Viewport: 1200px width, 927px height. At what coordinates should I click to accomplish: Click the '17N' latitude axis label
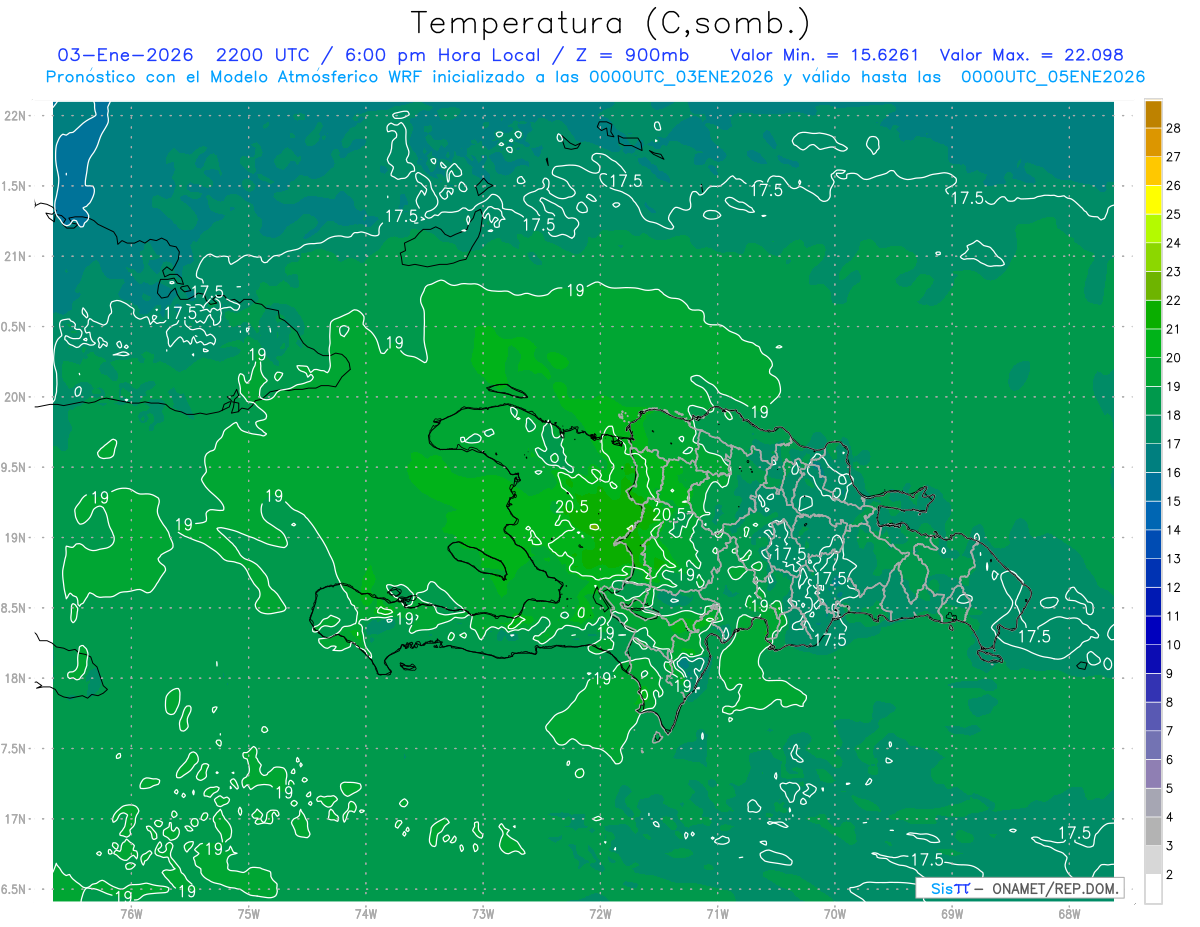(x=16, y=820)
